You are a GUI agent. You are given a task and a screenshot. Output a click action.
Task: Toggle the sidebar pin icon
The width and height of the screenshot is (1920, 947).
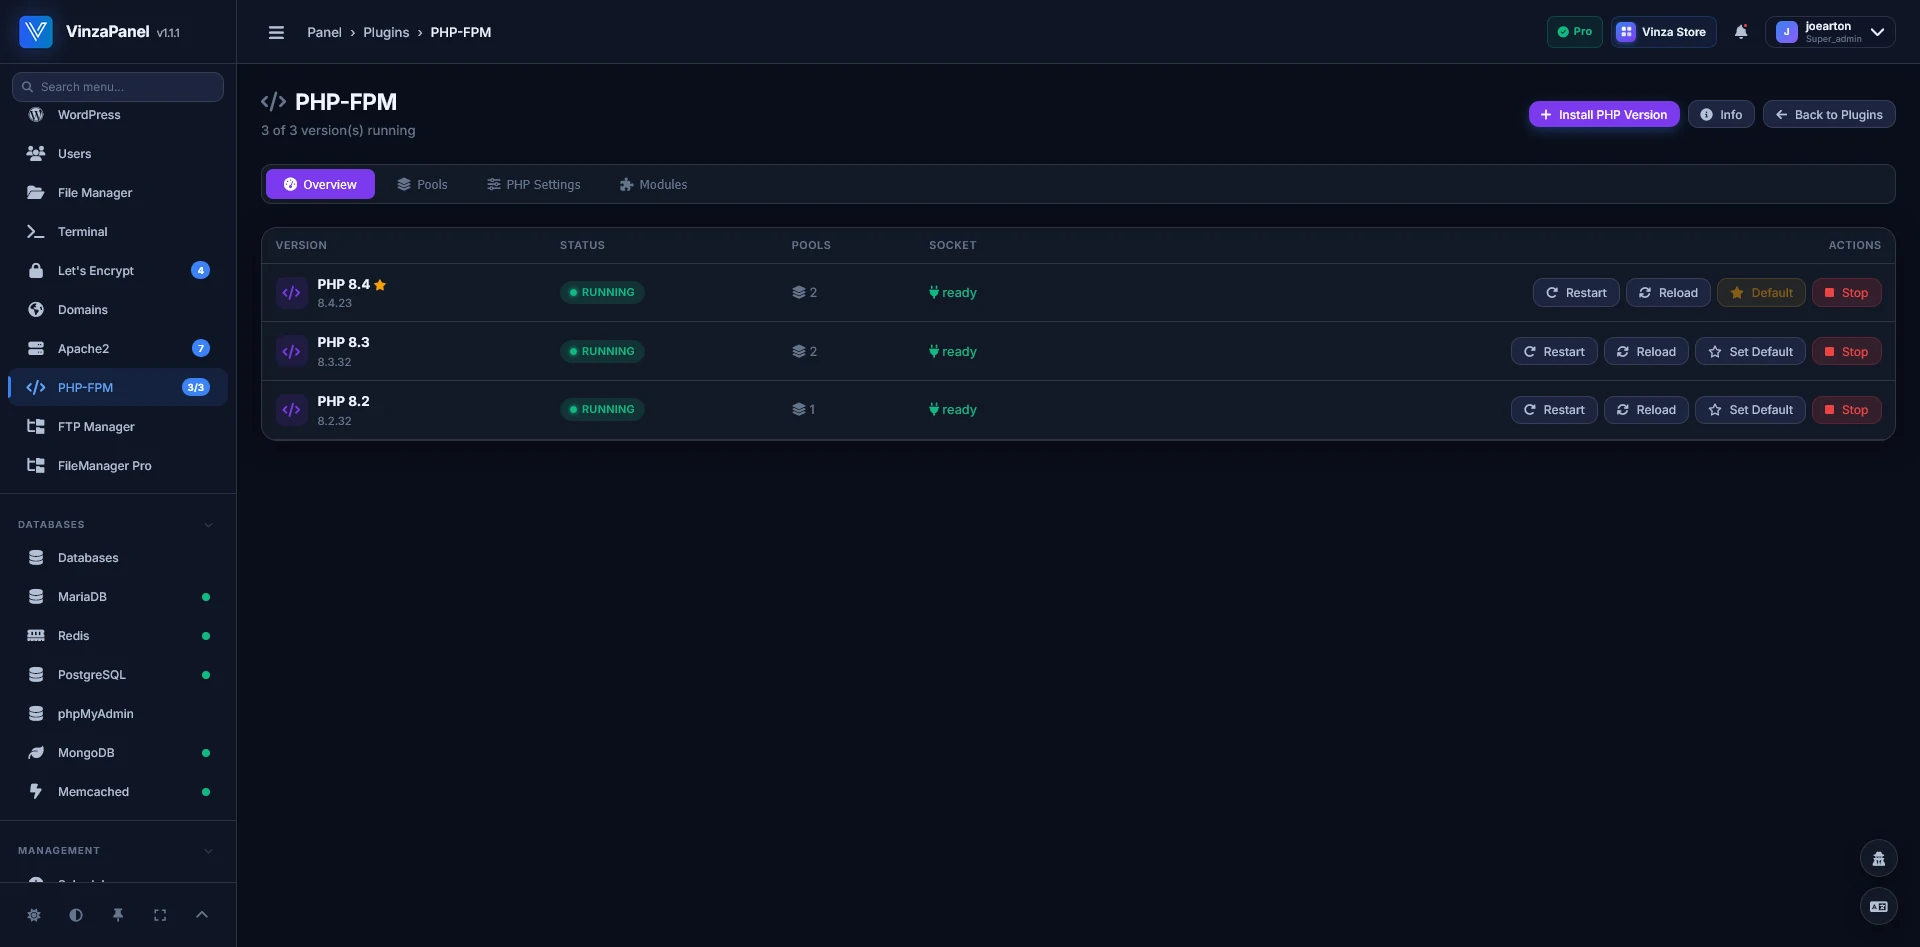tap(118, 915)
